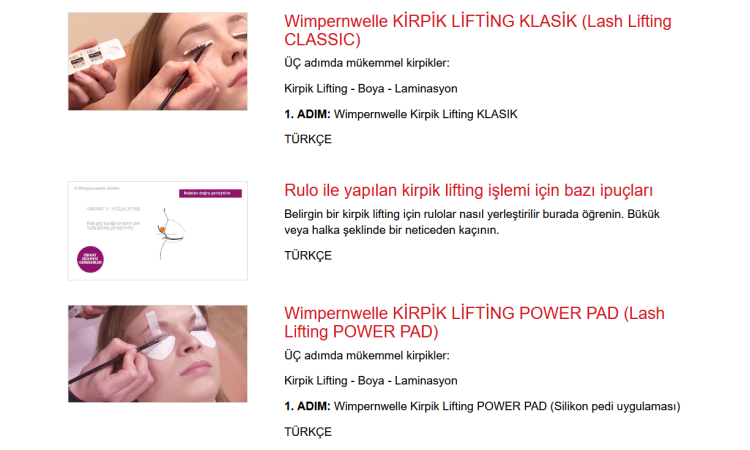
Task: Open the POWER PAD video thumbnail
Action: 157,353
